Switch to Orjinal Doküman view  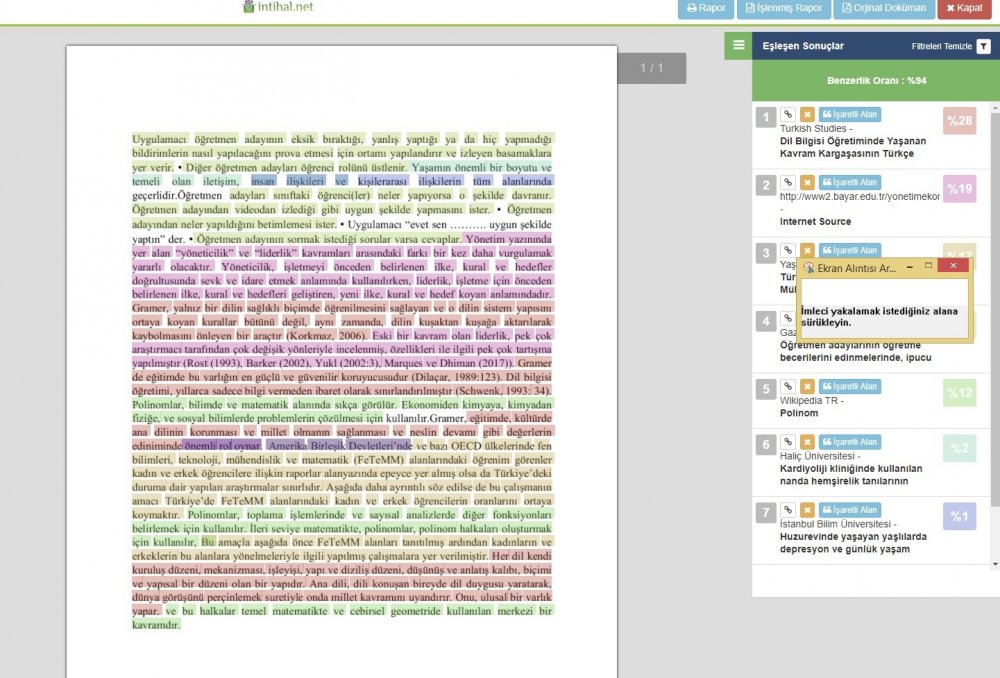pyautogui.click(x=883, y=8)
